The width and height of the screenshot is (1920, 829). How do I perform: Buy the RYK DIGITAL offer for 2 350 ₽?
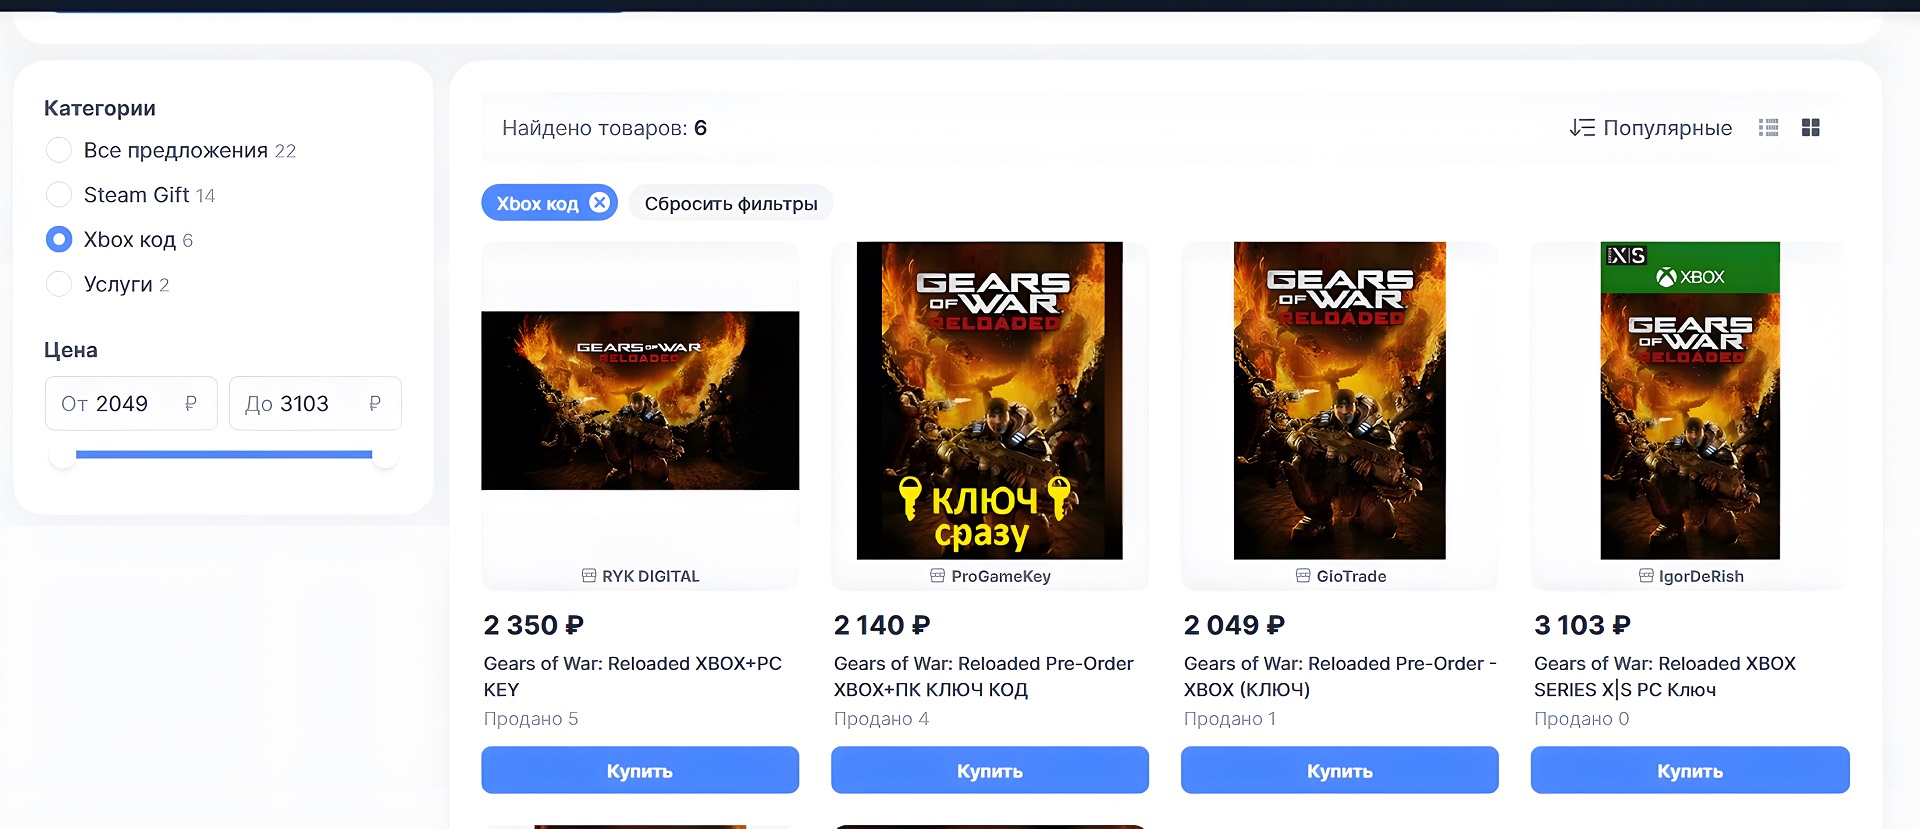click(640, 770)
